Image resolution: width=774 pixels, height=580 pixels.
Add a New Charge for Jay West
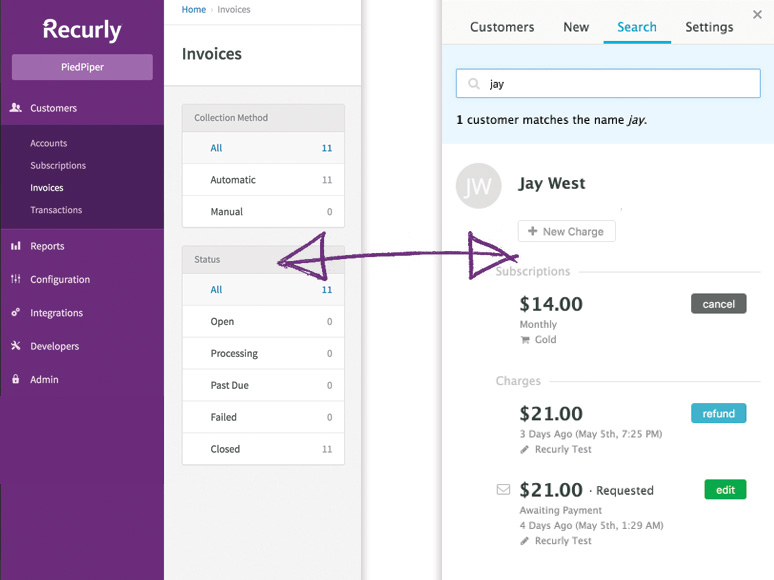(566, 231)
